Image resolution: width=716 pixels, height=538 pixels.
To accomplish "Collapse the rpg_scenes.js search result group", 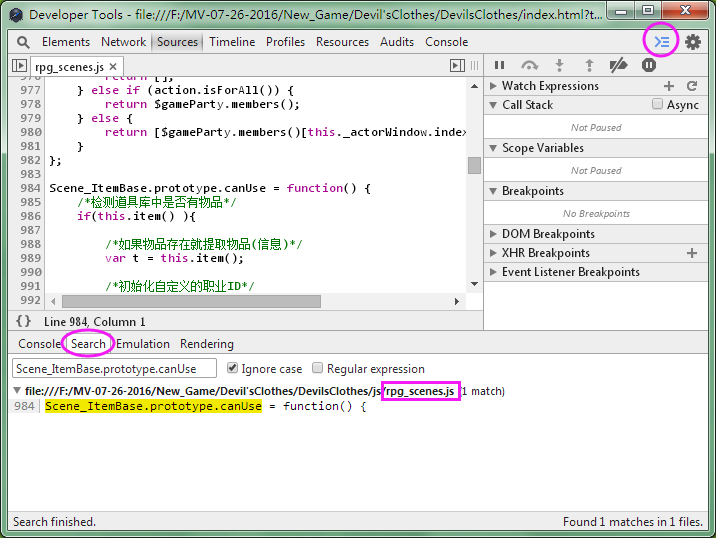I will click(17, 390).
